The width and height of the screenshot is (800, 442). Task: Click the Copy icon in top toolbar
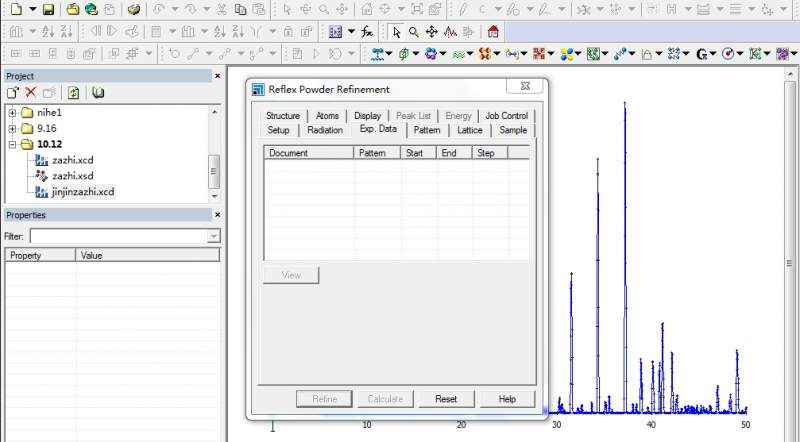point(240,9)
